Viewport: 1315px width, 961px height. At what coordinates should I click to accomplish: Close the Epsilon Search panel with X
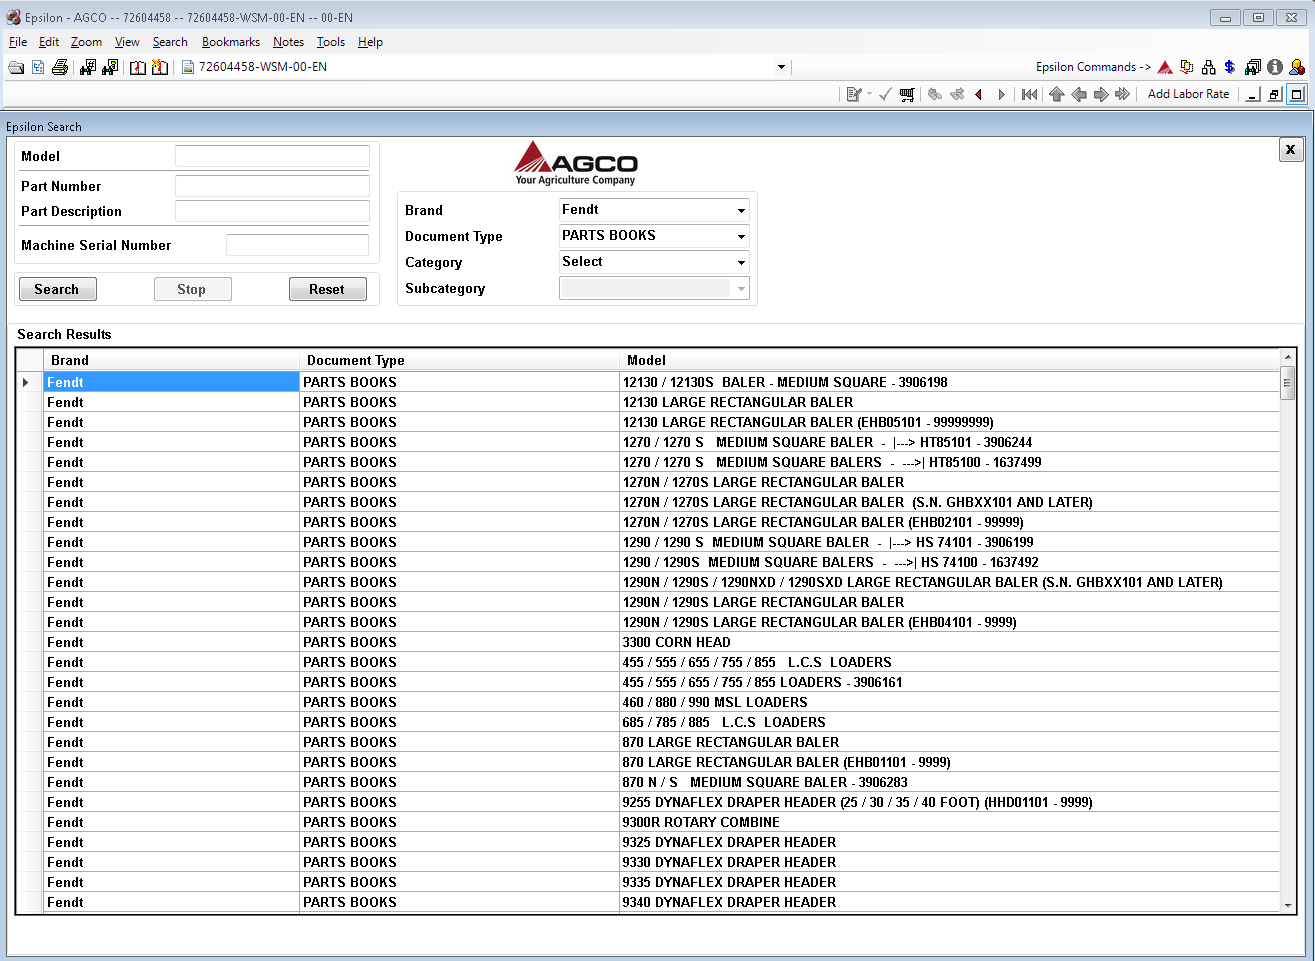(x=1290, y=150)
